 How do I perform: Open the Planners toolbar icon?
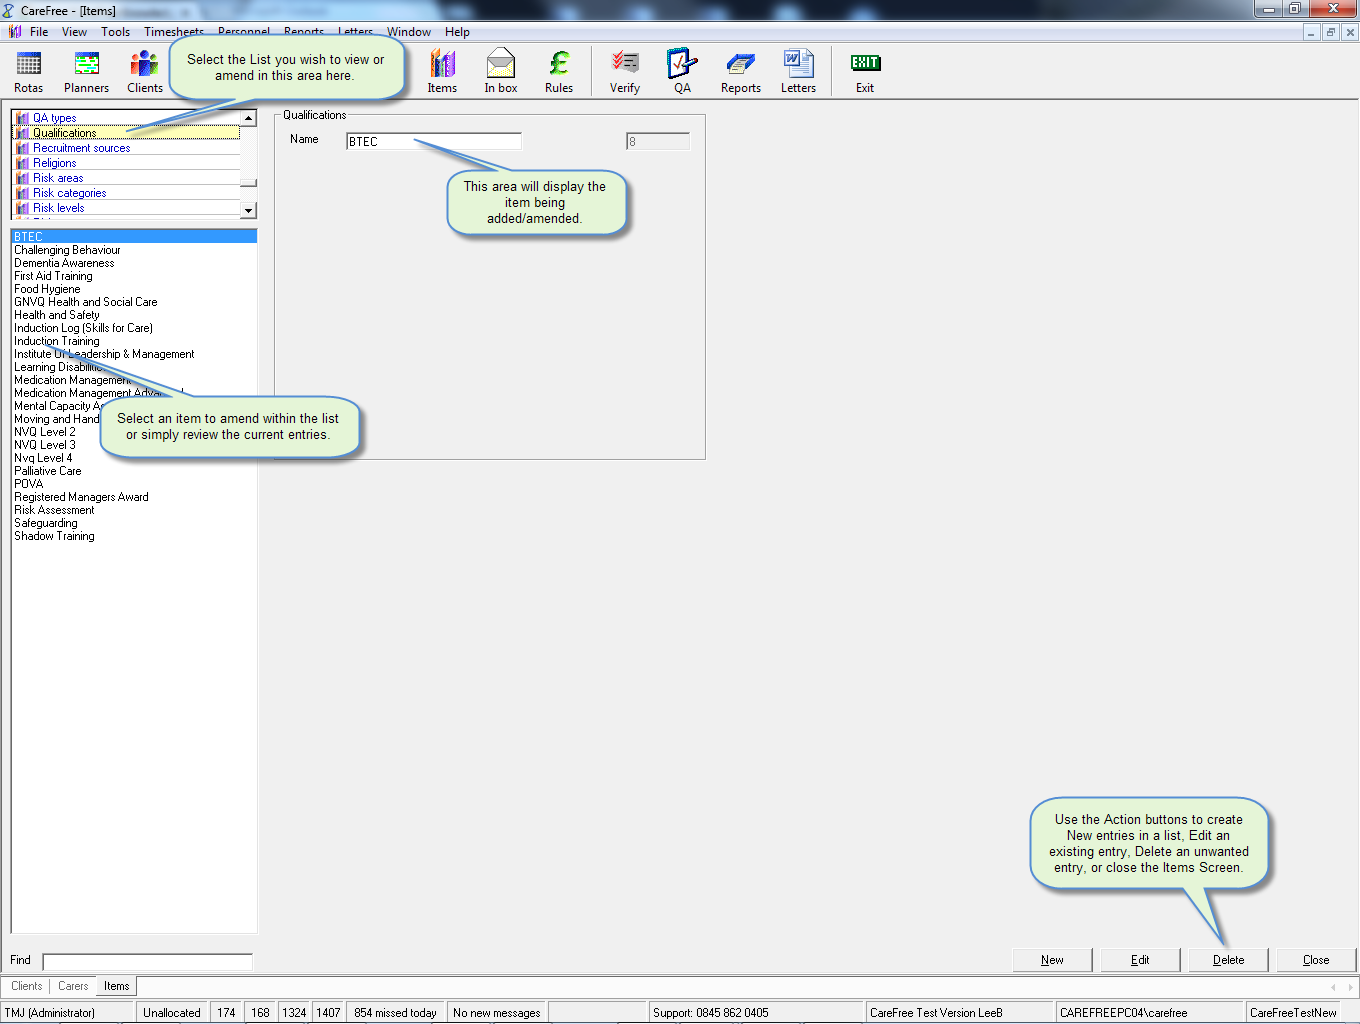(x=87, y=71)
